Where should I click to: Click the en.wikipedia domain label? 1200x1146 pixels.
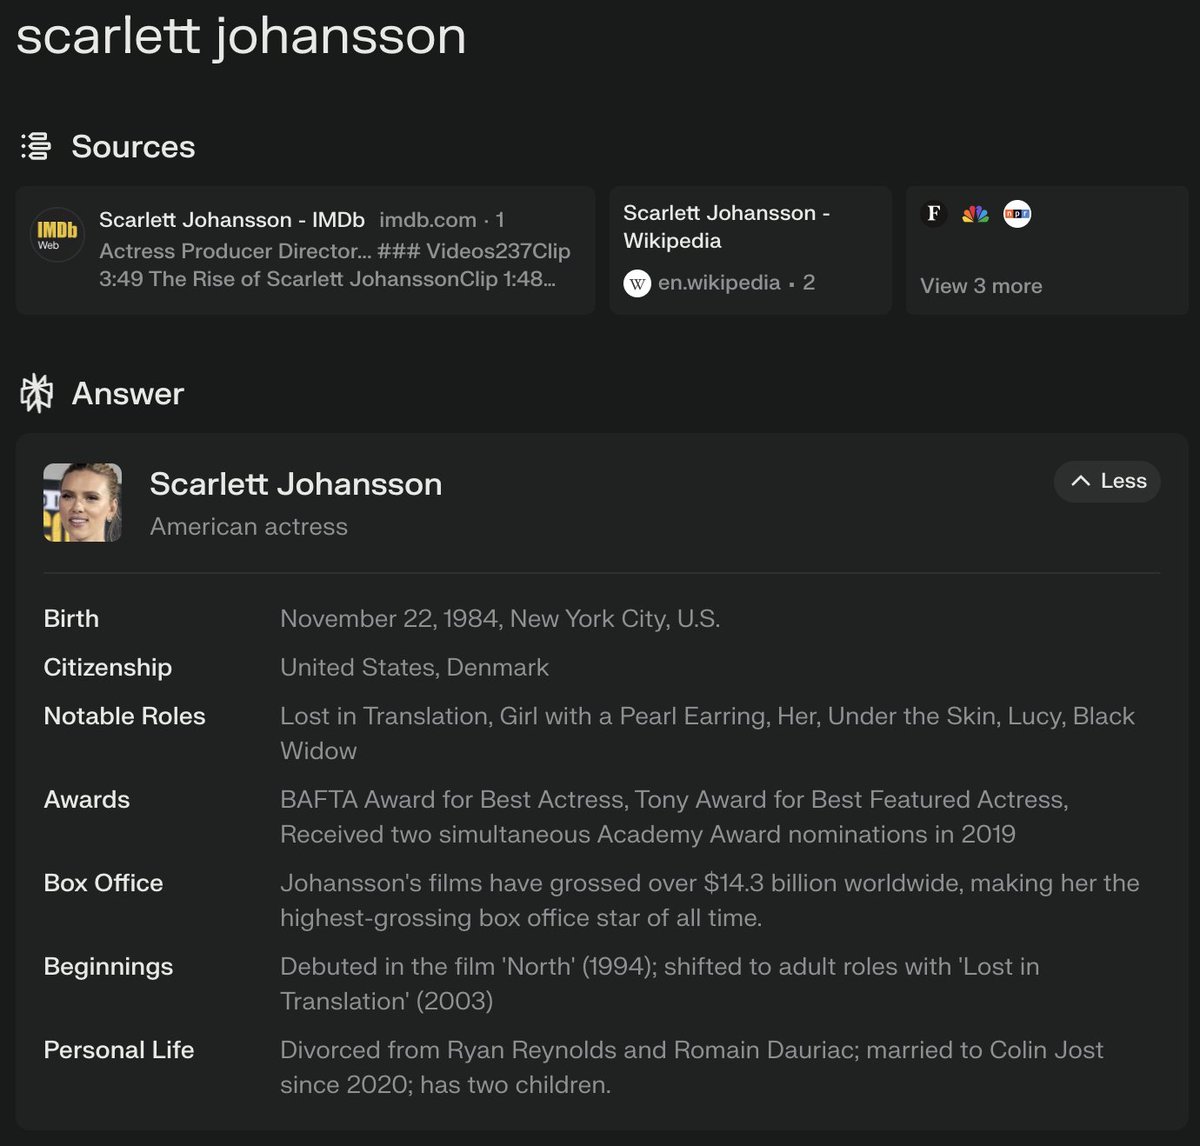coord(719,283)
